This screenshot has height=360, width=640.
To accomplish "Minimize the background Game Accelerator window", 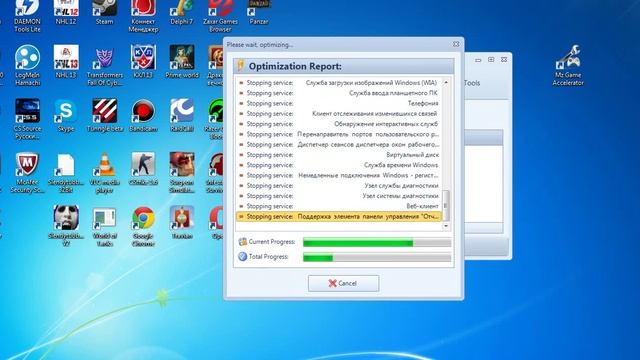I will pos(478,60).
